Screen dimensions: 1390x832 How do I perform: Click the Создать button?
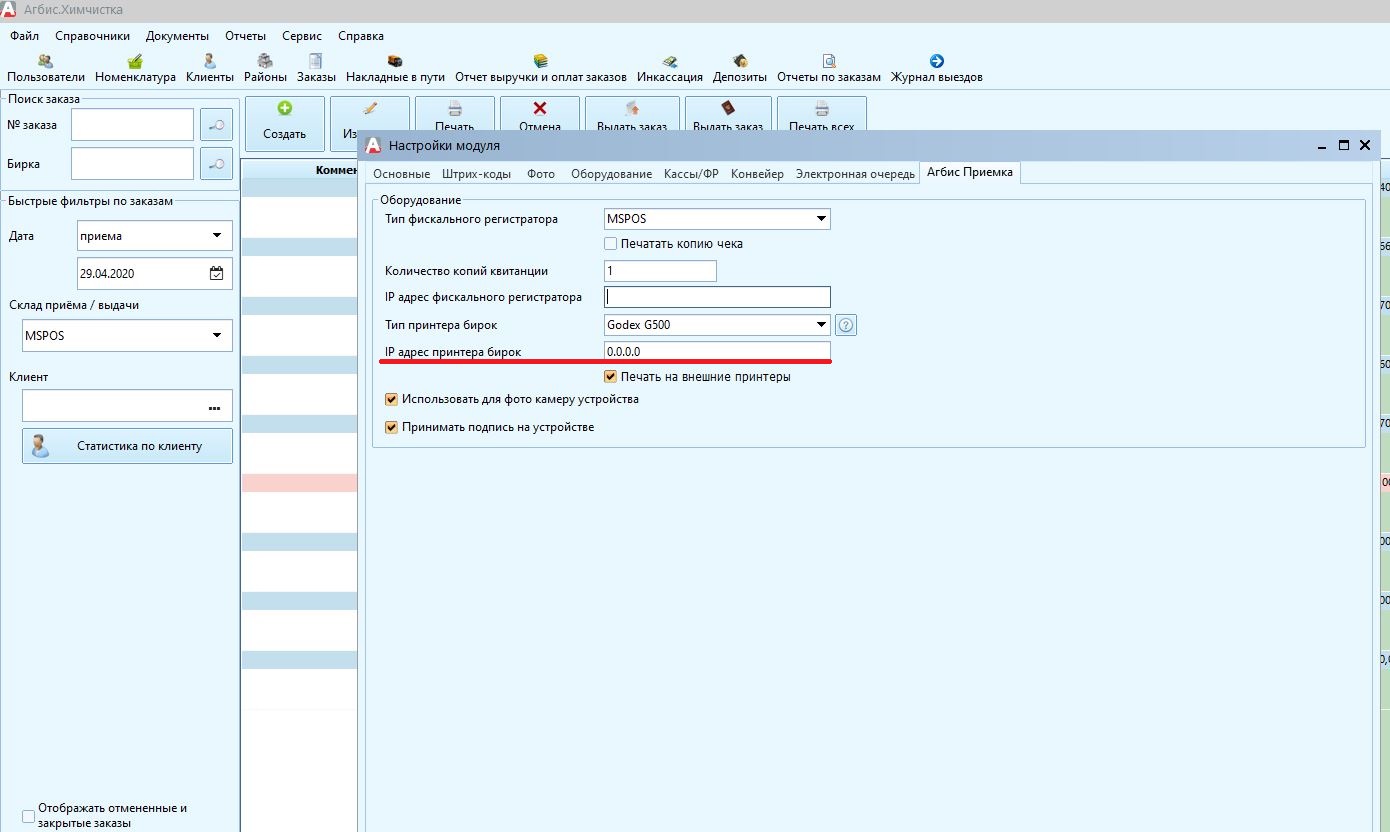(285, 122)
